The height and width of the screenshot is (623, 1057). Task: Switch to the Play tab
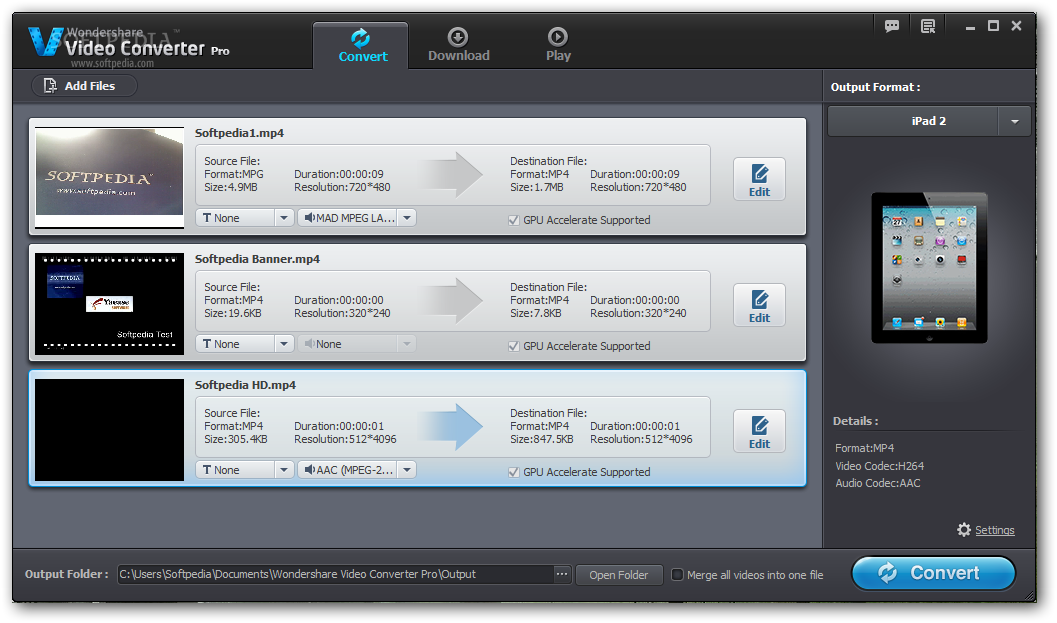point(558,46)
